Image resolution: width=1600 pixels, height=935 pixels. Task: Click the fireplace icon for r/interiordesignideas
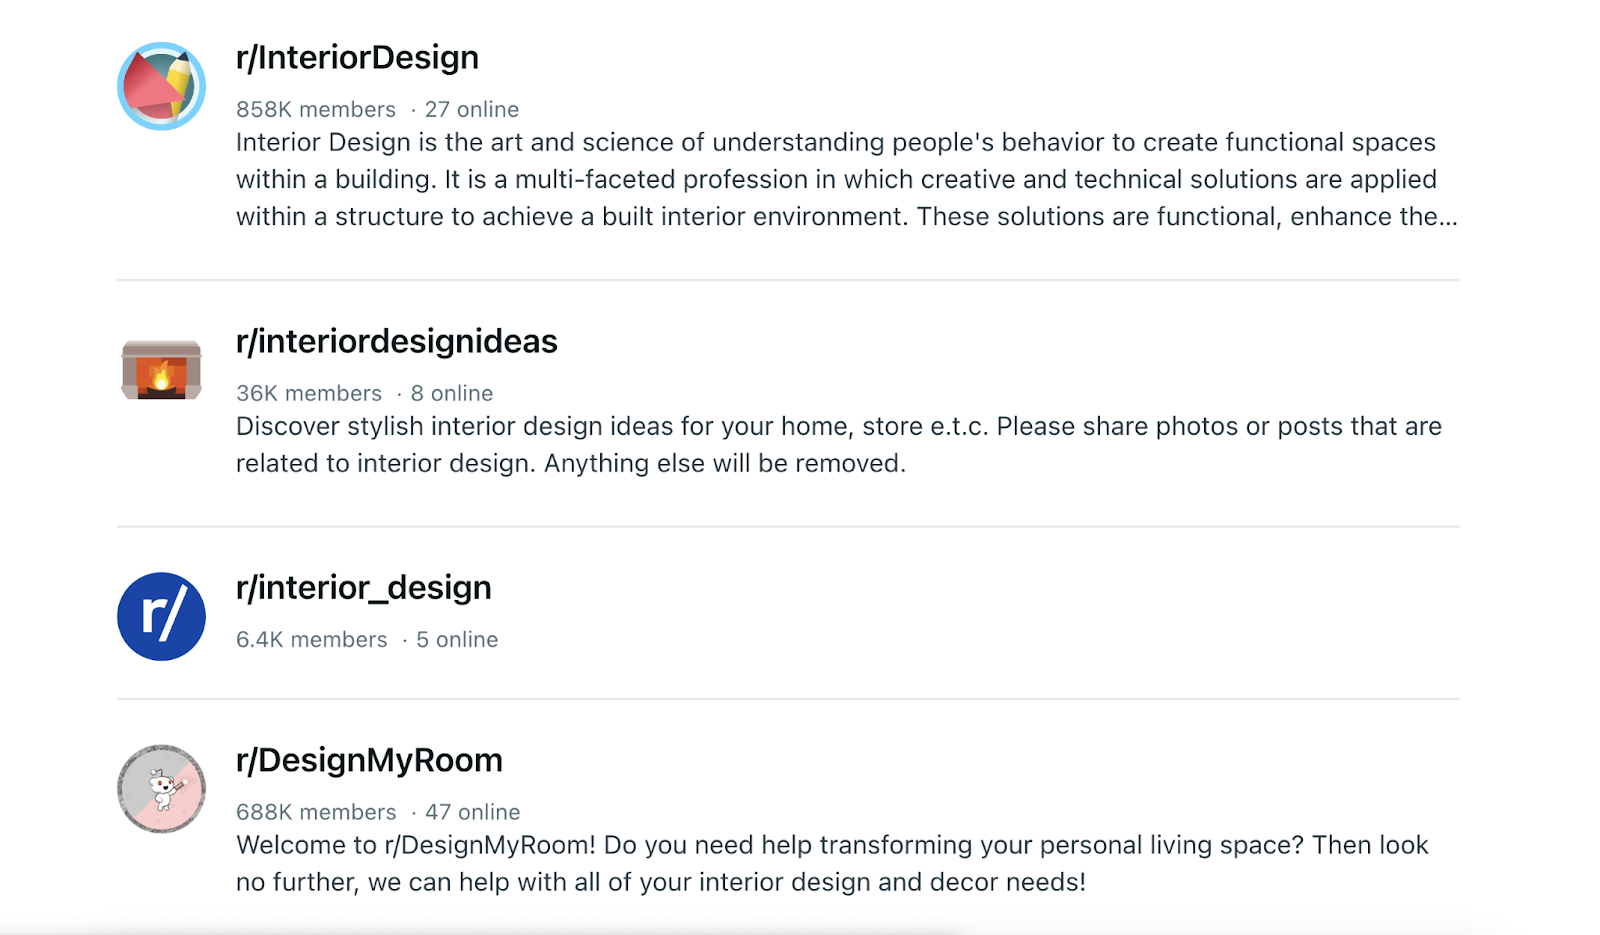point(161,368)
